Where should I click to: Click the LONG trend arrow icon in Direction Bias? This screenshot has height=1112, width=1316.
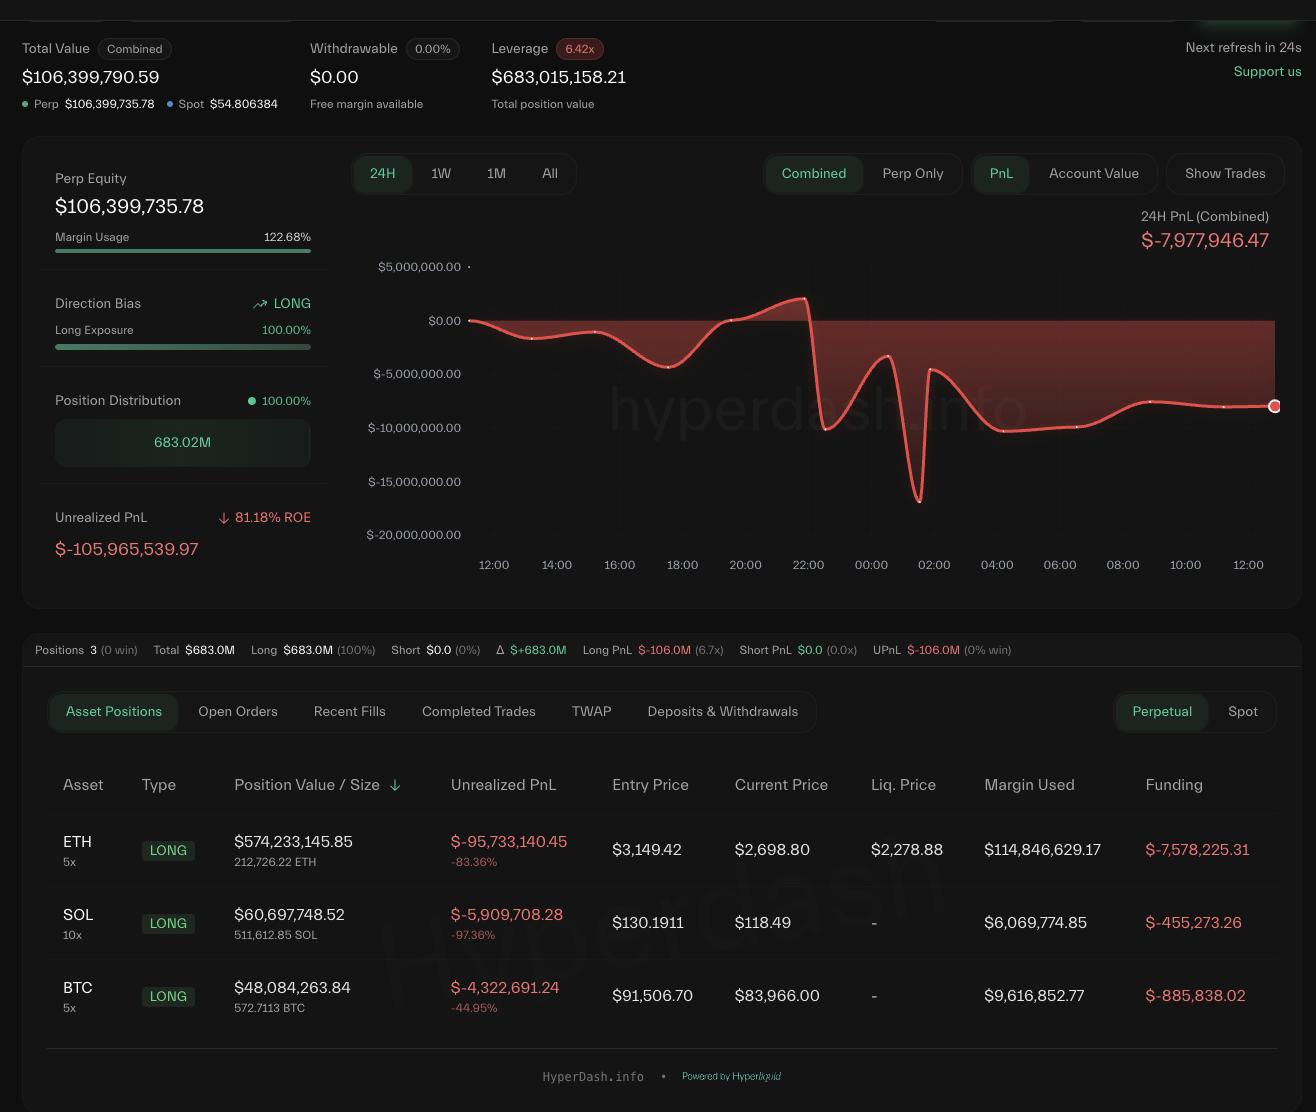[x=260, y=304]
